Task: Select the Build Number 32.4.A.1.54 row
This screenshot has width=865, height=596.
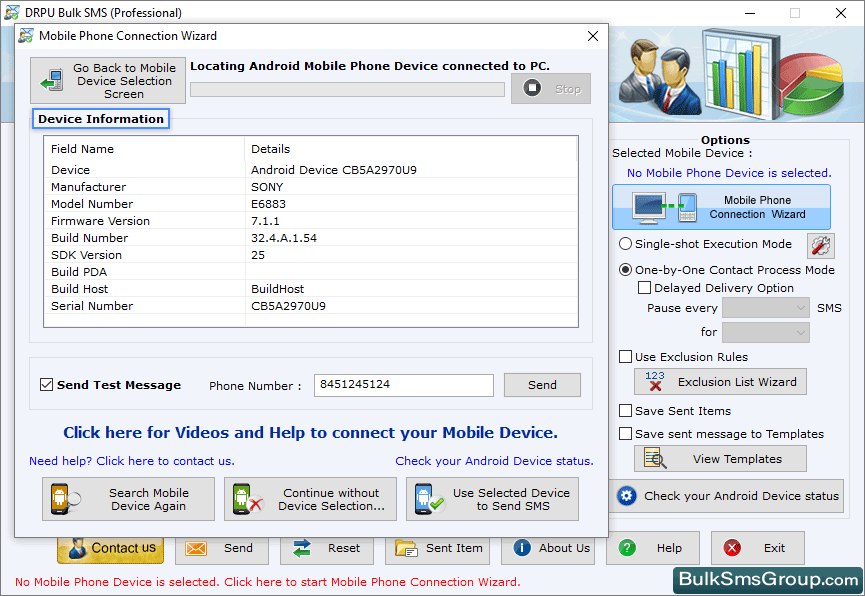Action: click(311, 238)
